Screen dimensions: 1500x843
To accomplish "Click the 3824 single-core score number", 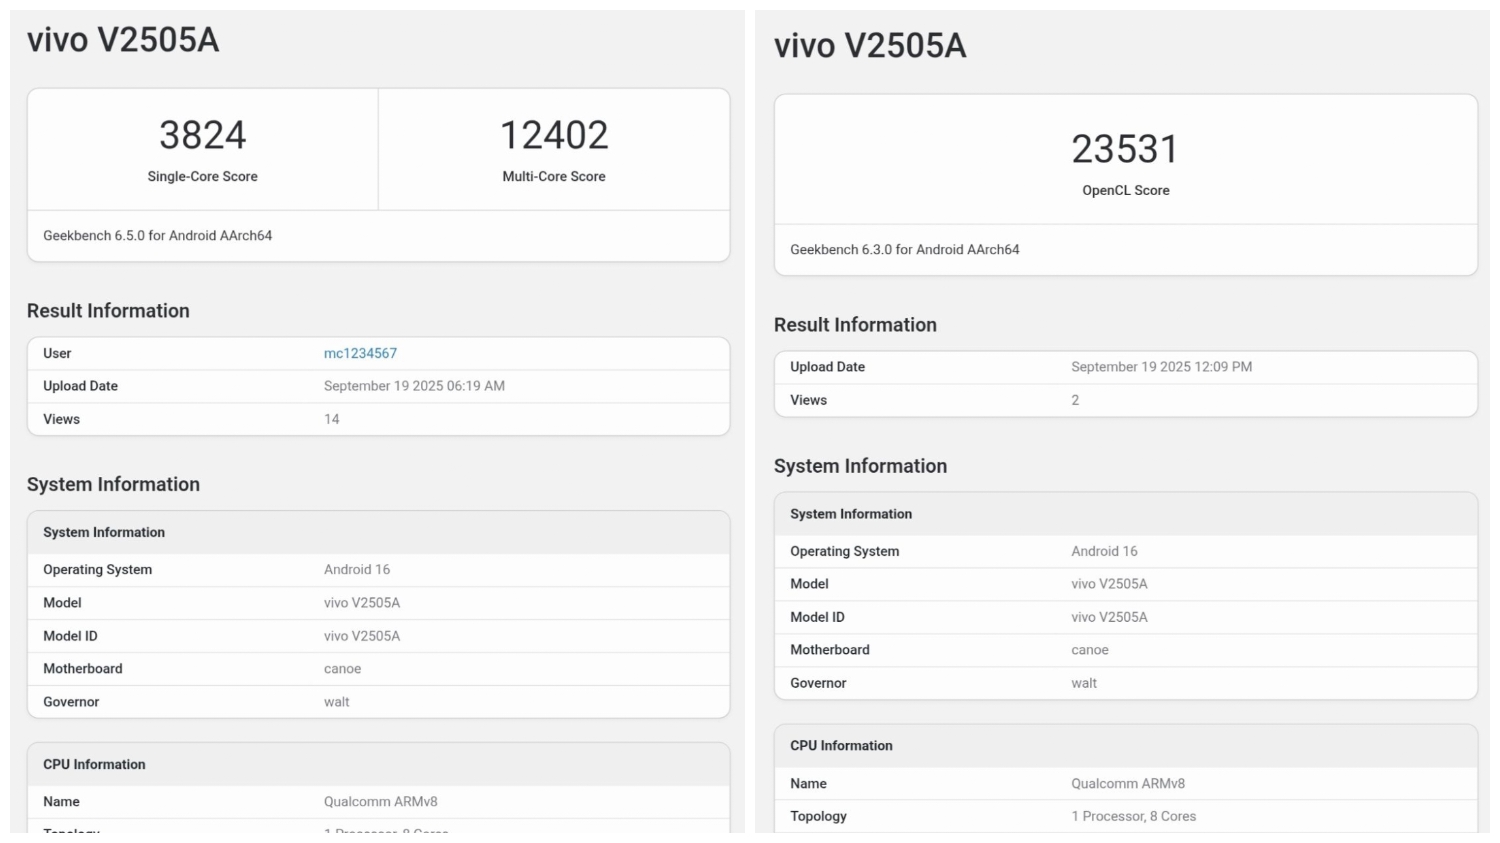I will point(202,135).
